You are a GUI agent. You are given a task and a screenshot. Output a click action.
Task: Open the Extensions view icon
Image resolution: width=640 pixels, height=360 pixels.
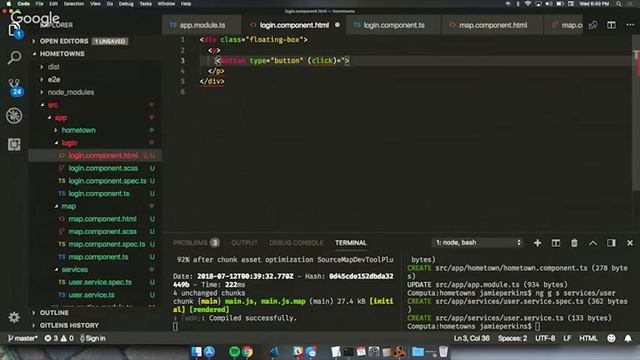[14, 144]
